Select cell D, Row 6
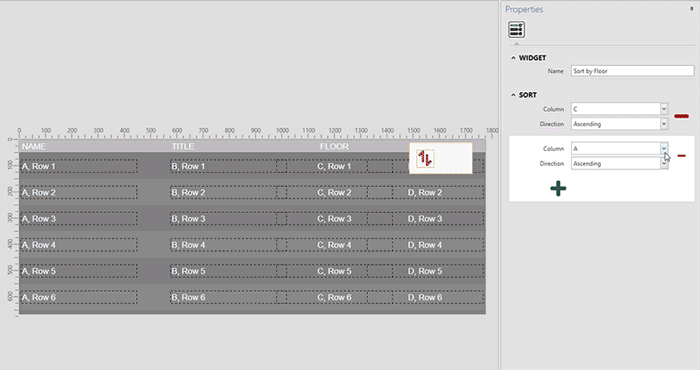The height and width of the screenshot is (370, 700). pyautogui.click(x=425, y=297)
